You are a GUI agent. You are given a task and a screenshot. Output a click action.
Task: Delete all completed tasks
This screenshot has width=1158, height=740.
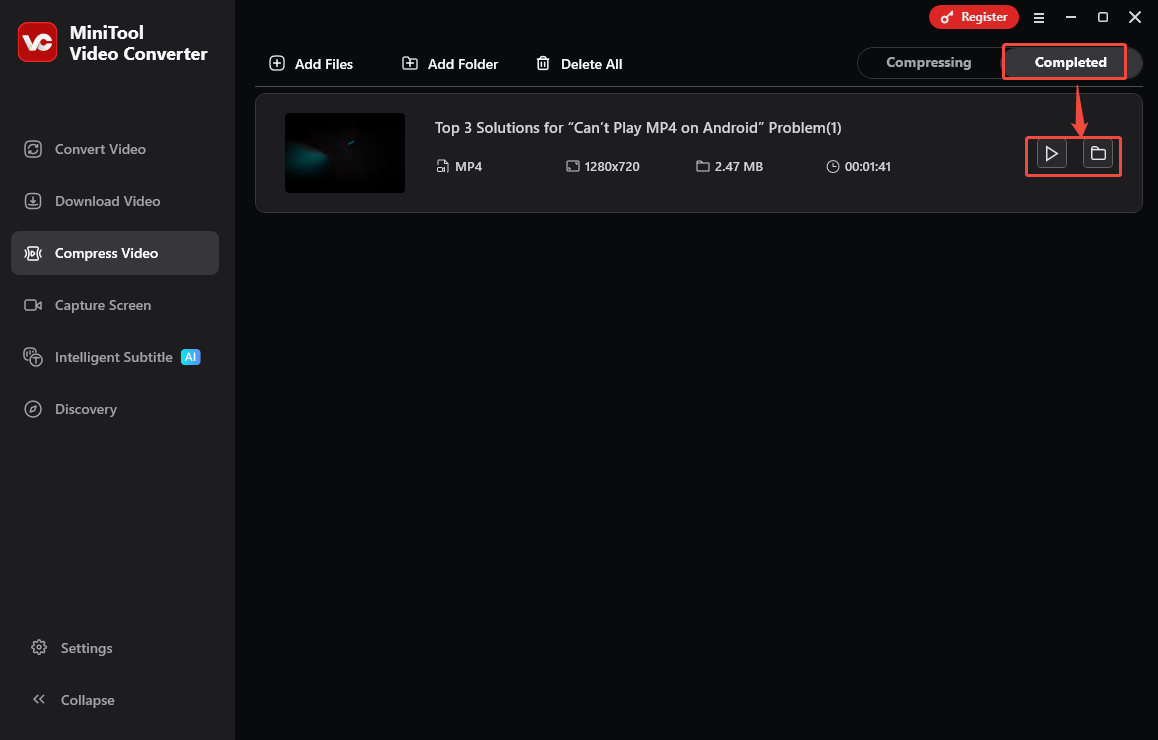click(579, 63)
